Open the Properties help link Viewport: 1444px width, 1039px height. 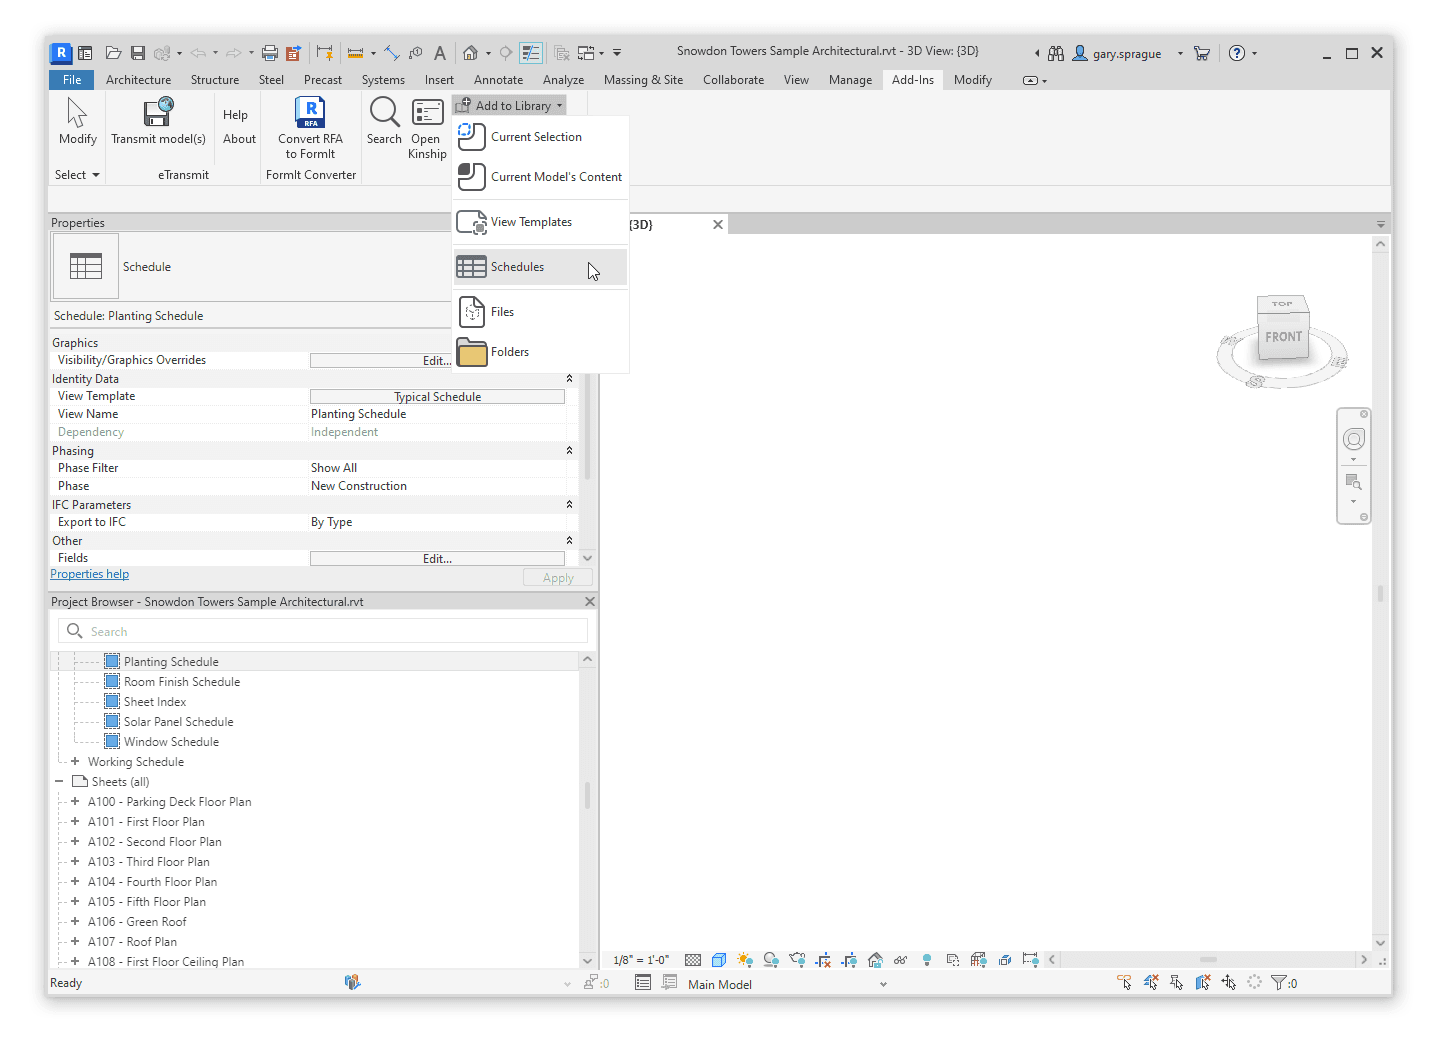(89, 573)
